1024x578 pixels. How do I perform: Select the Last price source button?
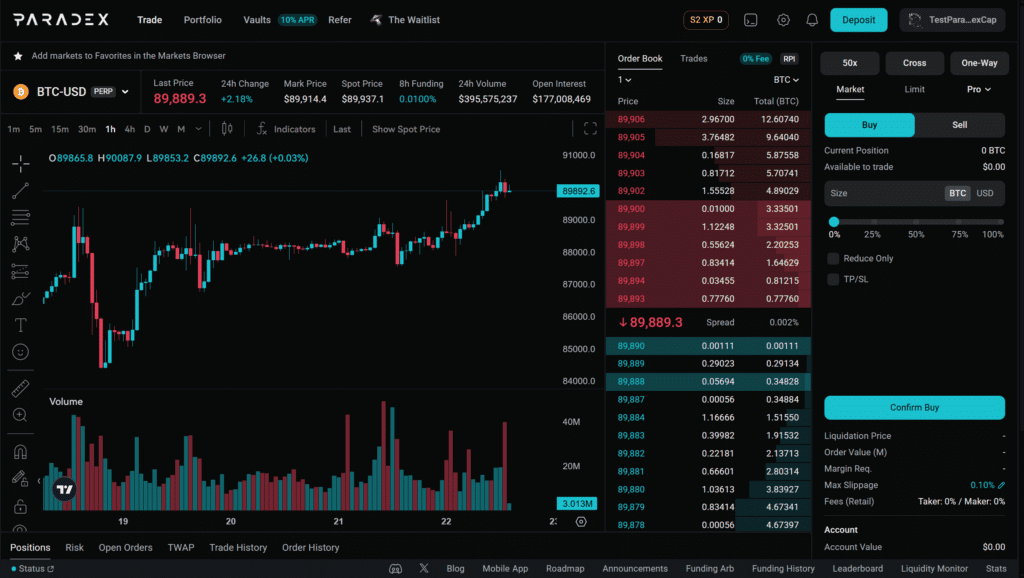click(342, 129)
